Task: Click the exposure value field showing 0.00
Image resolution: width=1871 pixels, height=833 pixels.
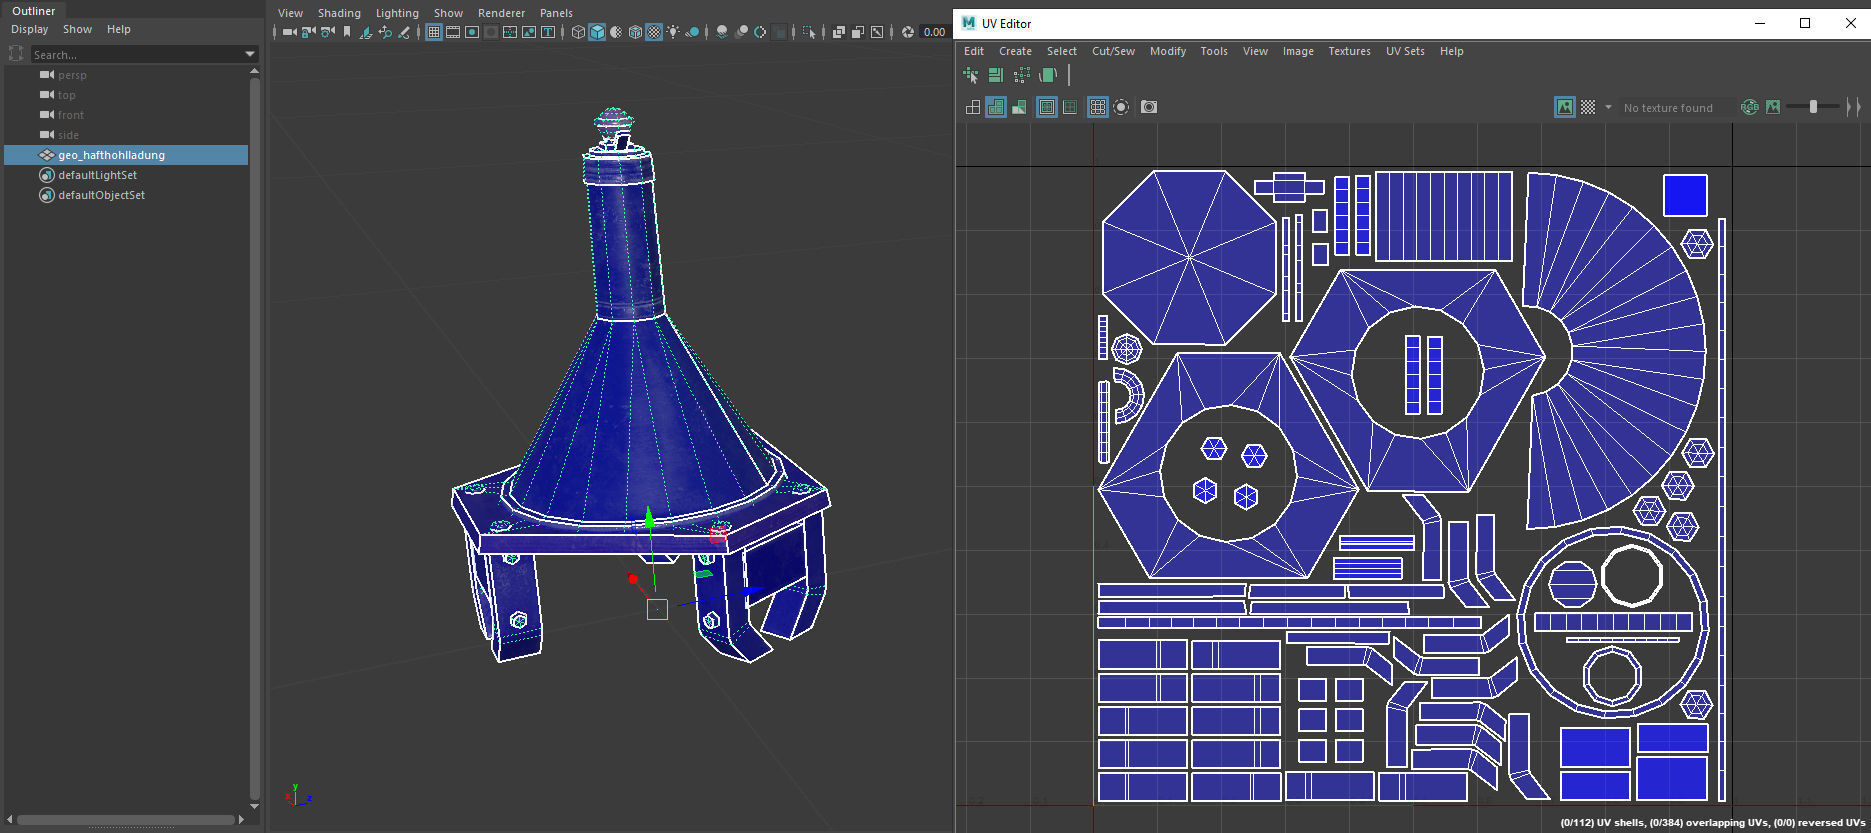Action: 935,32
